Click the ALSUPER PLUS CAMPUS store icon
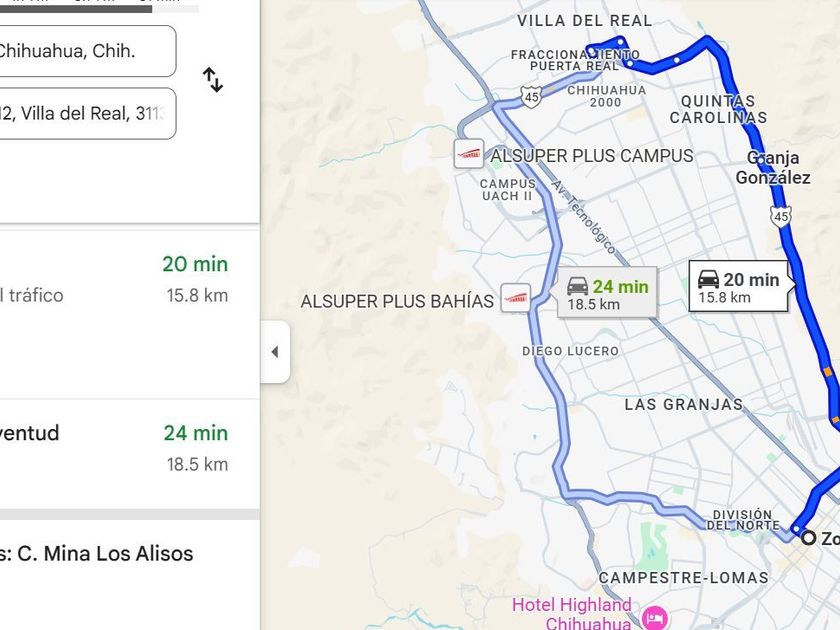This screenshot has width=840, height=630. 469,154
